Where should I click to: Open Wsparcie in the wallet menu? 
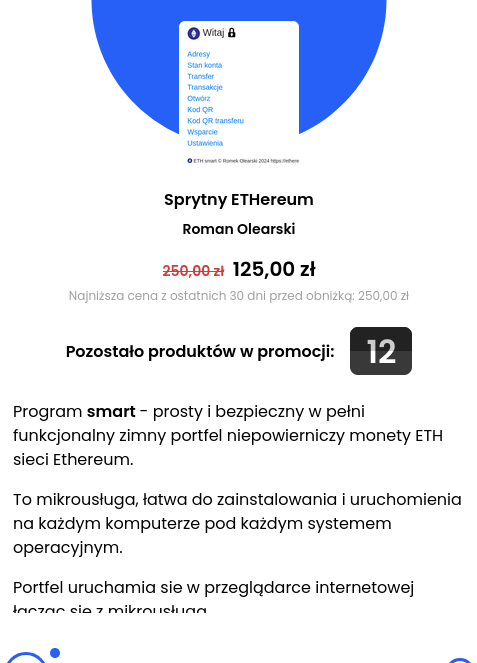[x=202, y=132]
